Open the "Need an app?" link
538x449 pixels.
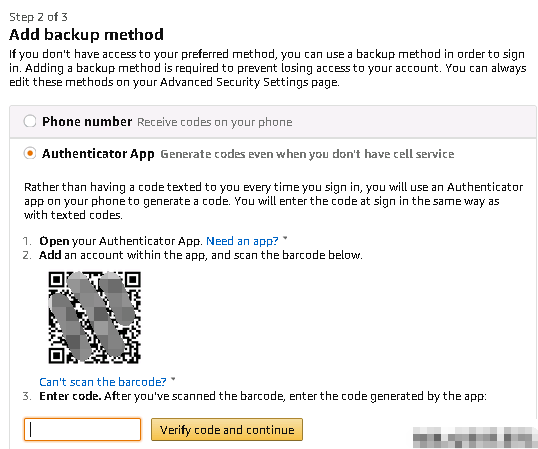242,241
